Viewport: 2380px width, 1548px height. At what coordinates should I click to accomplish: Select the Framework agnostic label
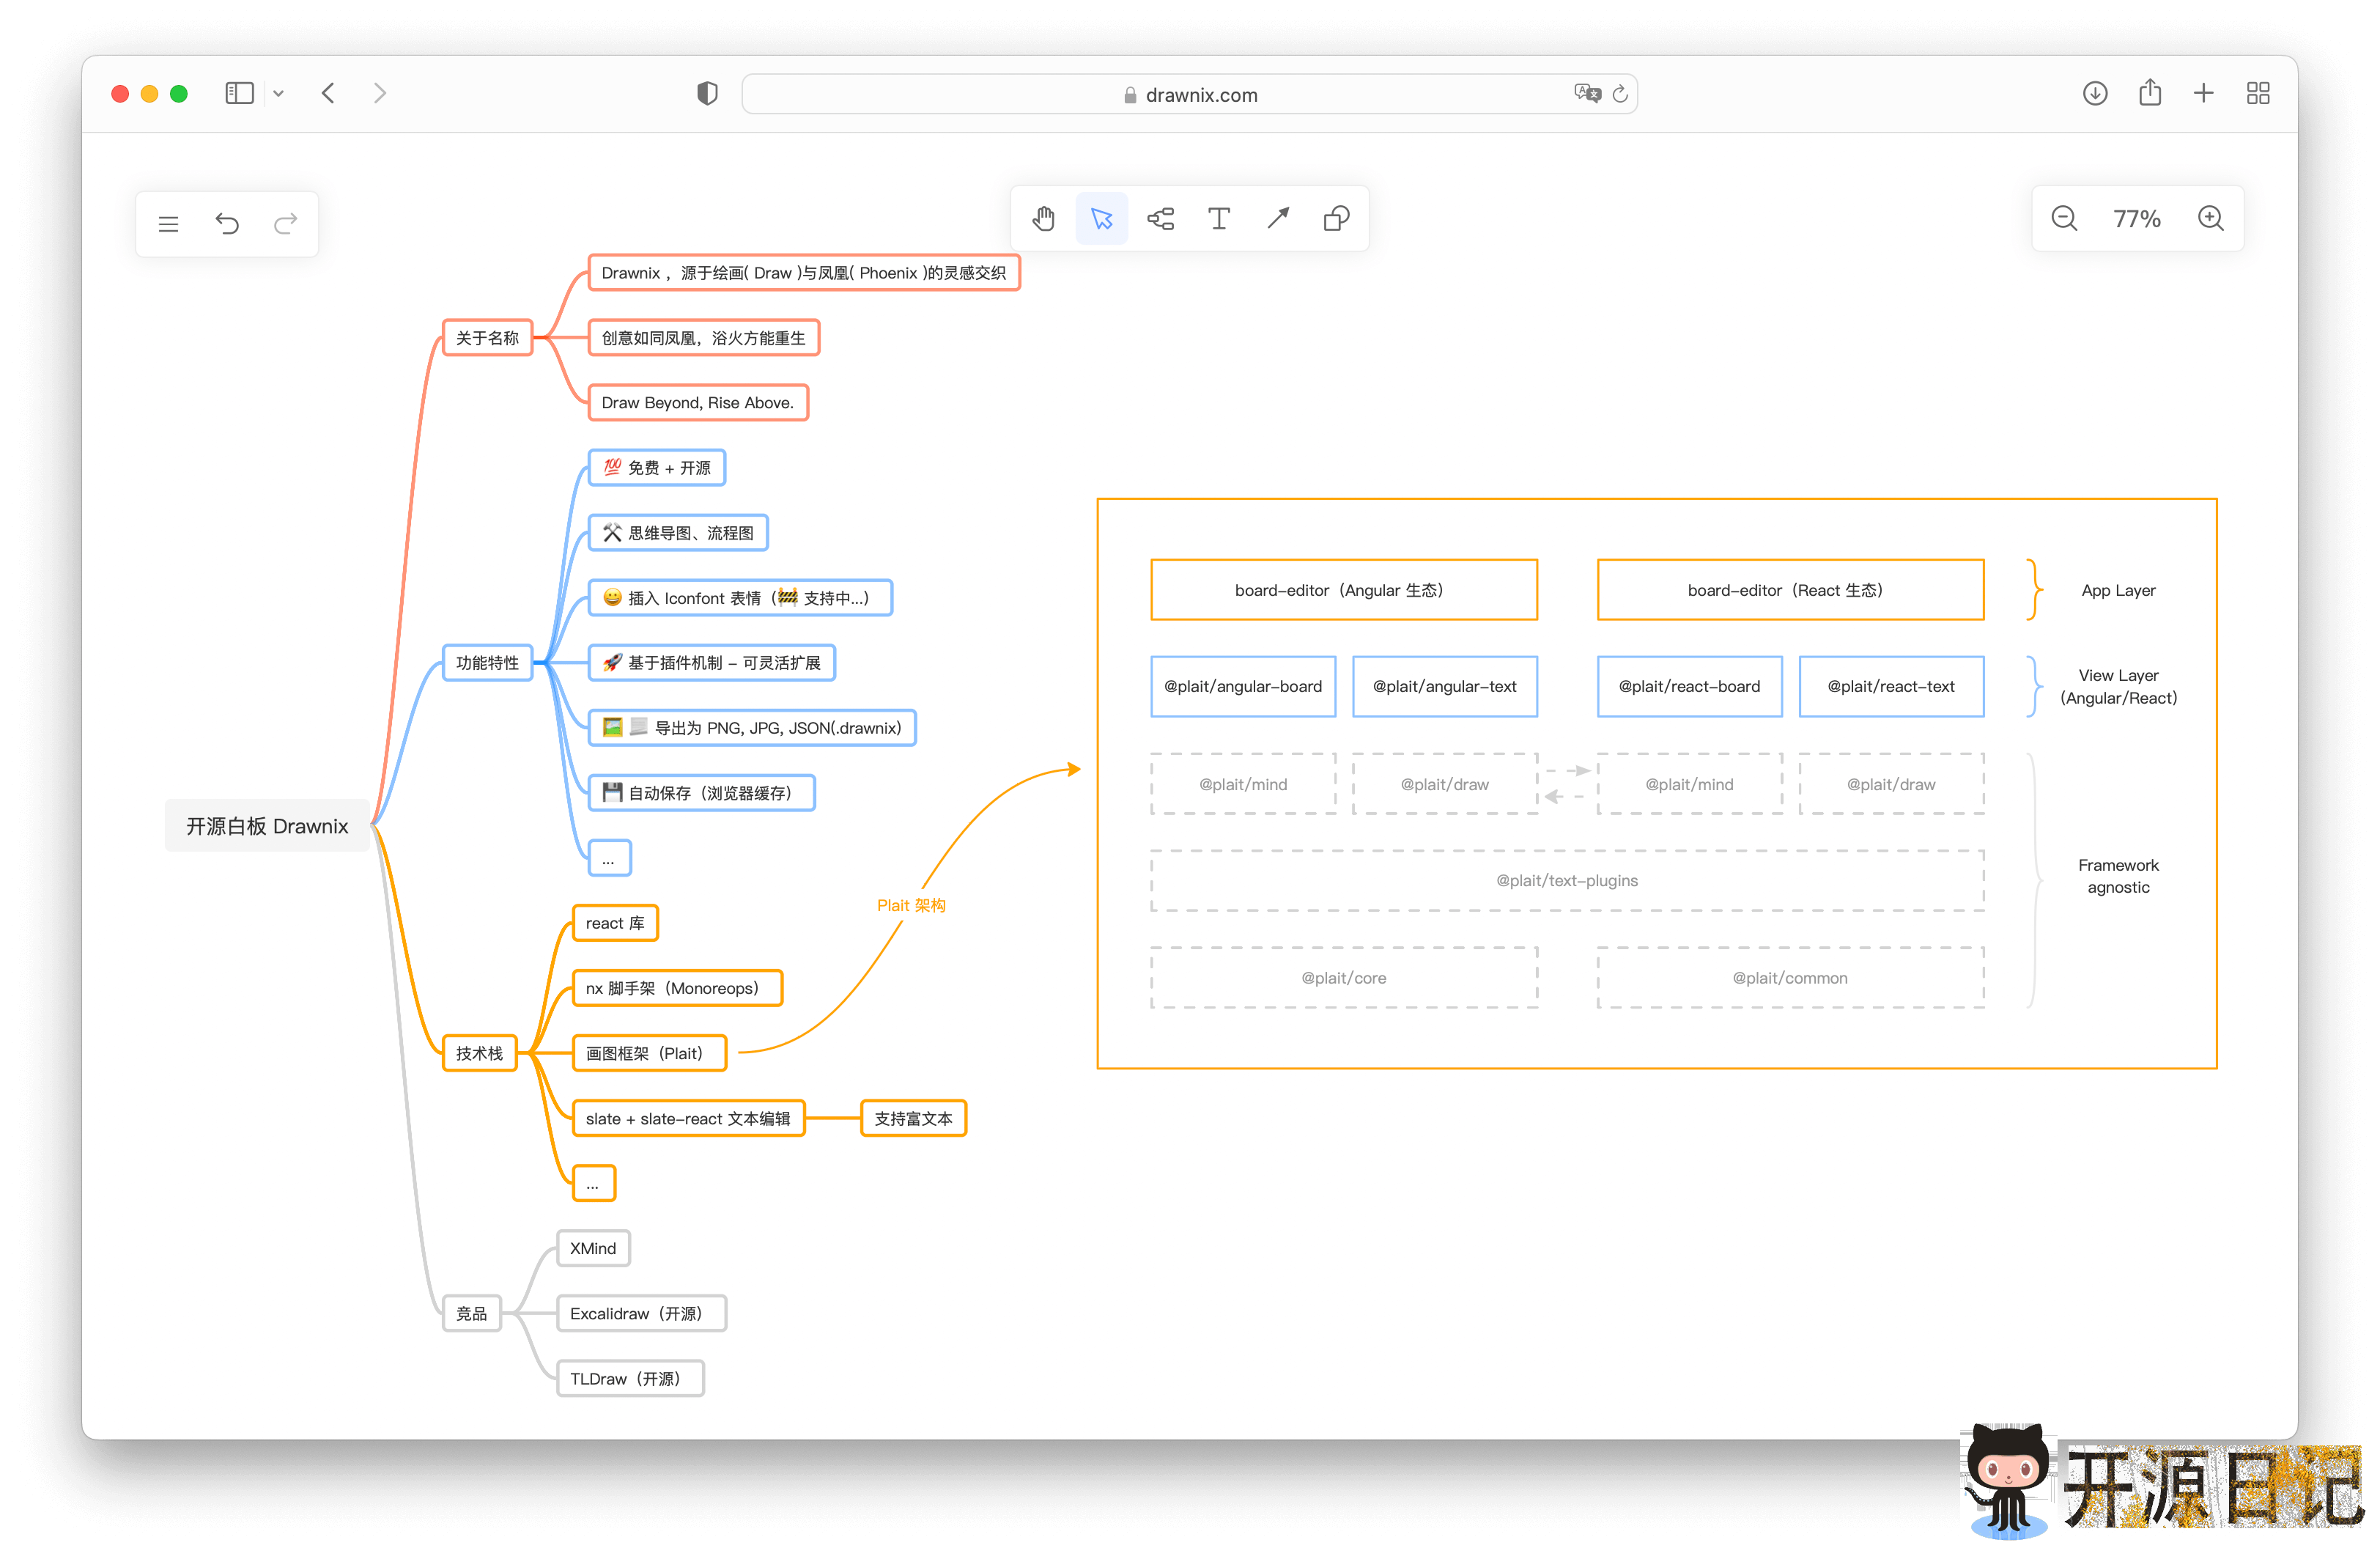click(2118, 876)
